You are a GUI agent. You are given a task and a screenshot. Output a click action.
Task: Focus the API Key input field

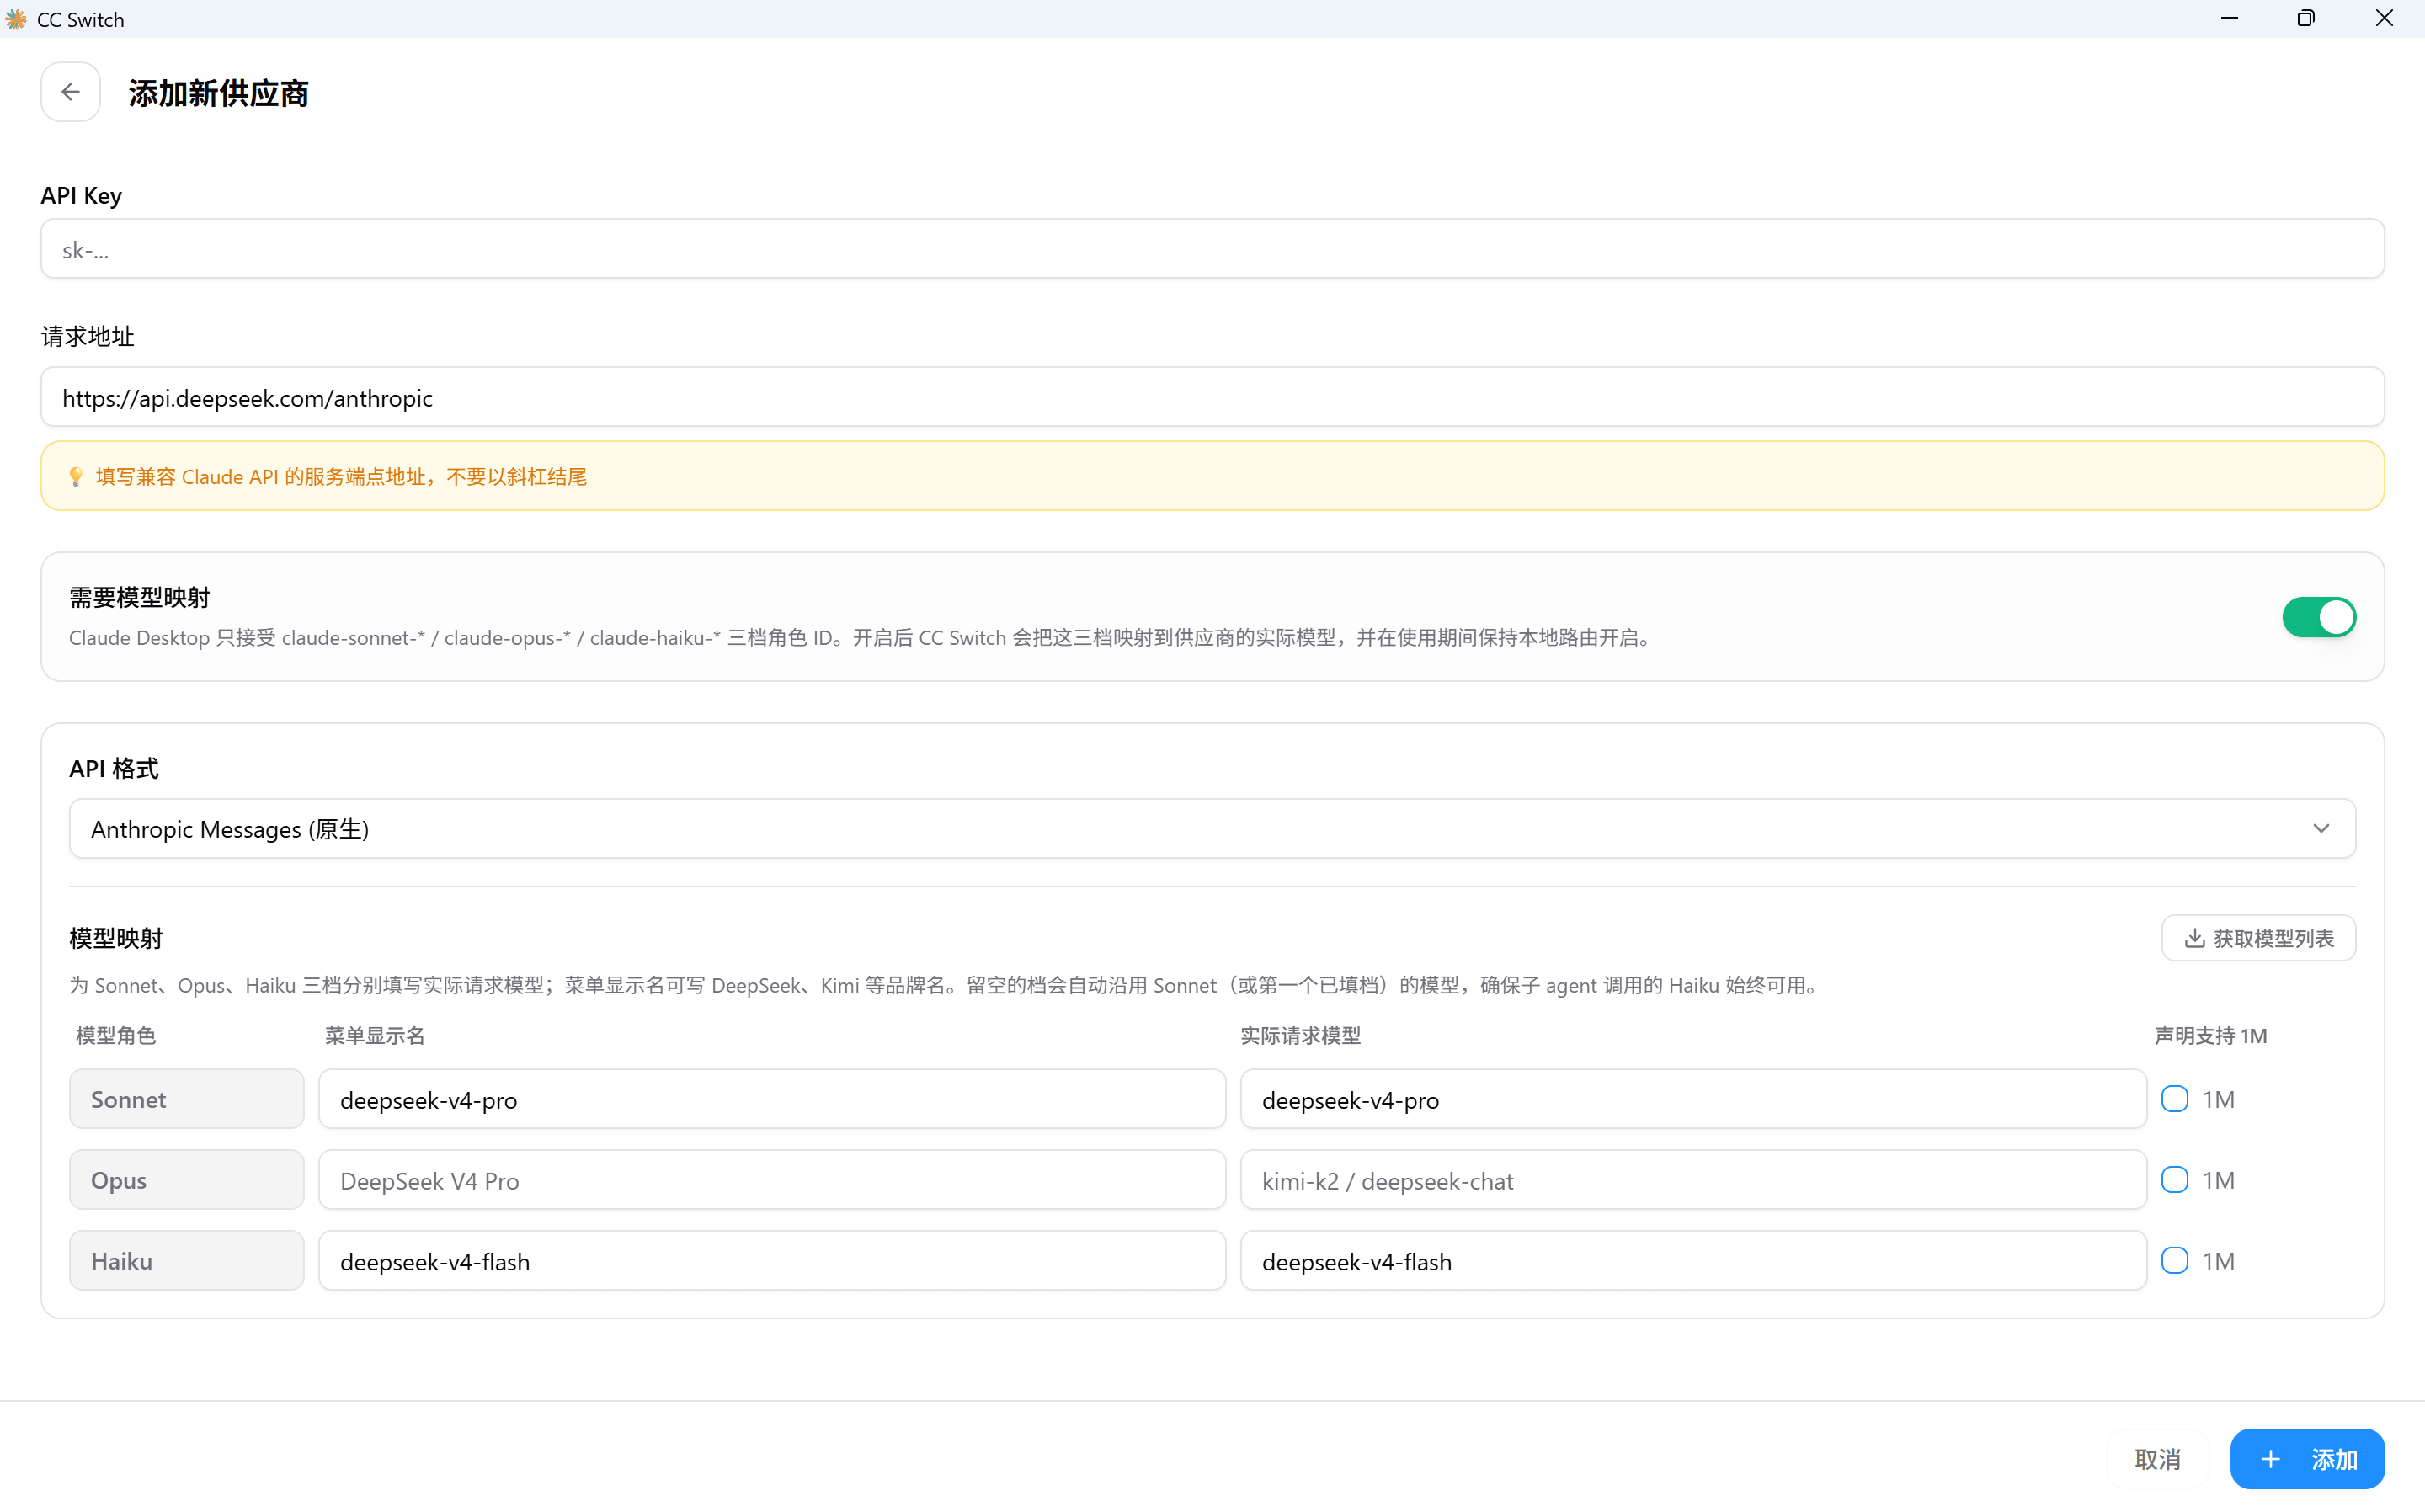(x=1212, y=249)
